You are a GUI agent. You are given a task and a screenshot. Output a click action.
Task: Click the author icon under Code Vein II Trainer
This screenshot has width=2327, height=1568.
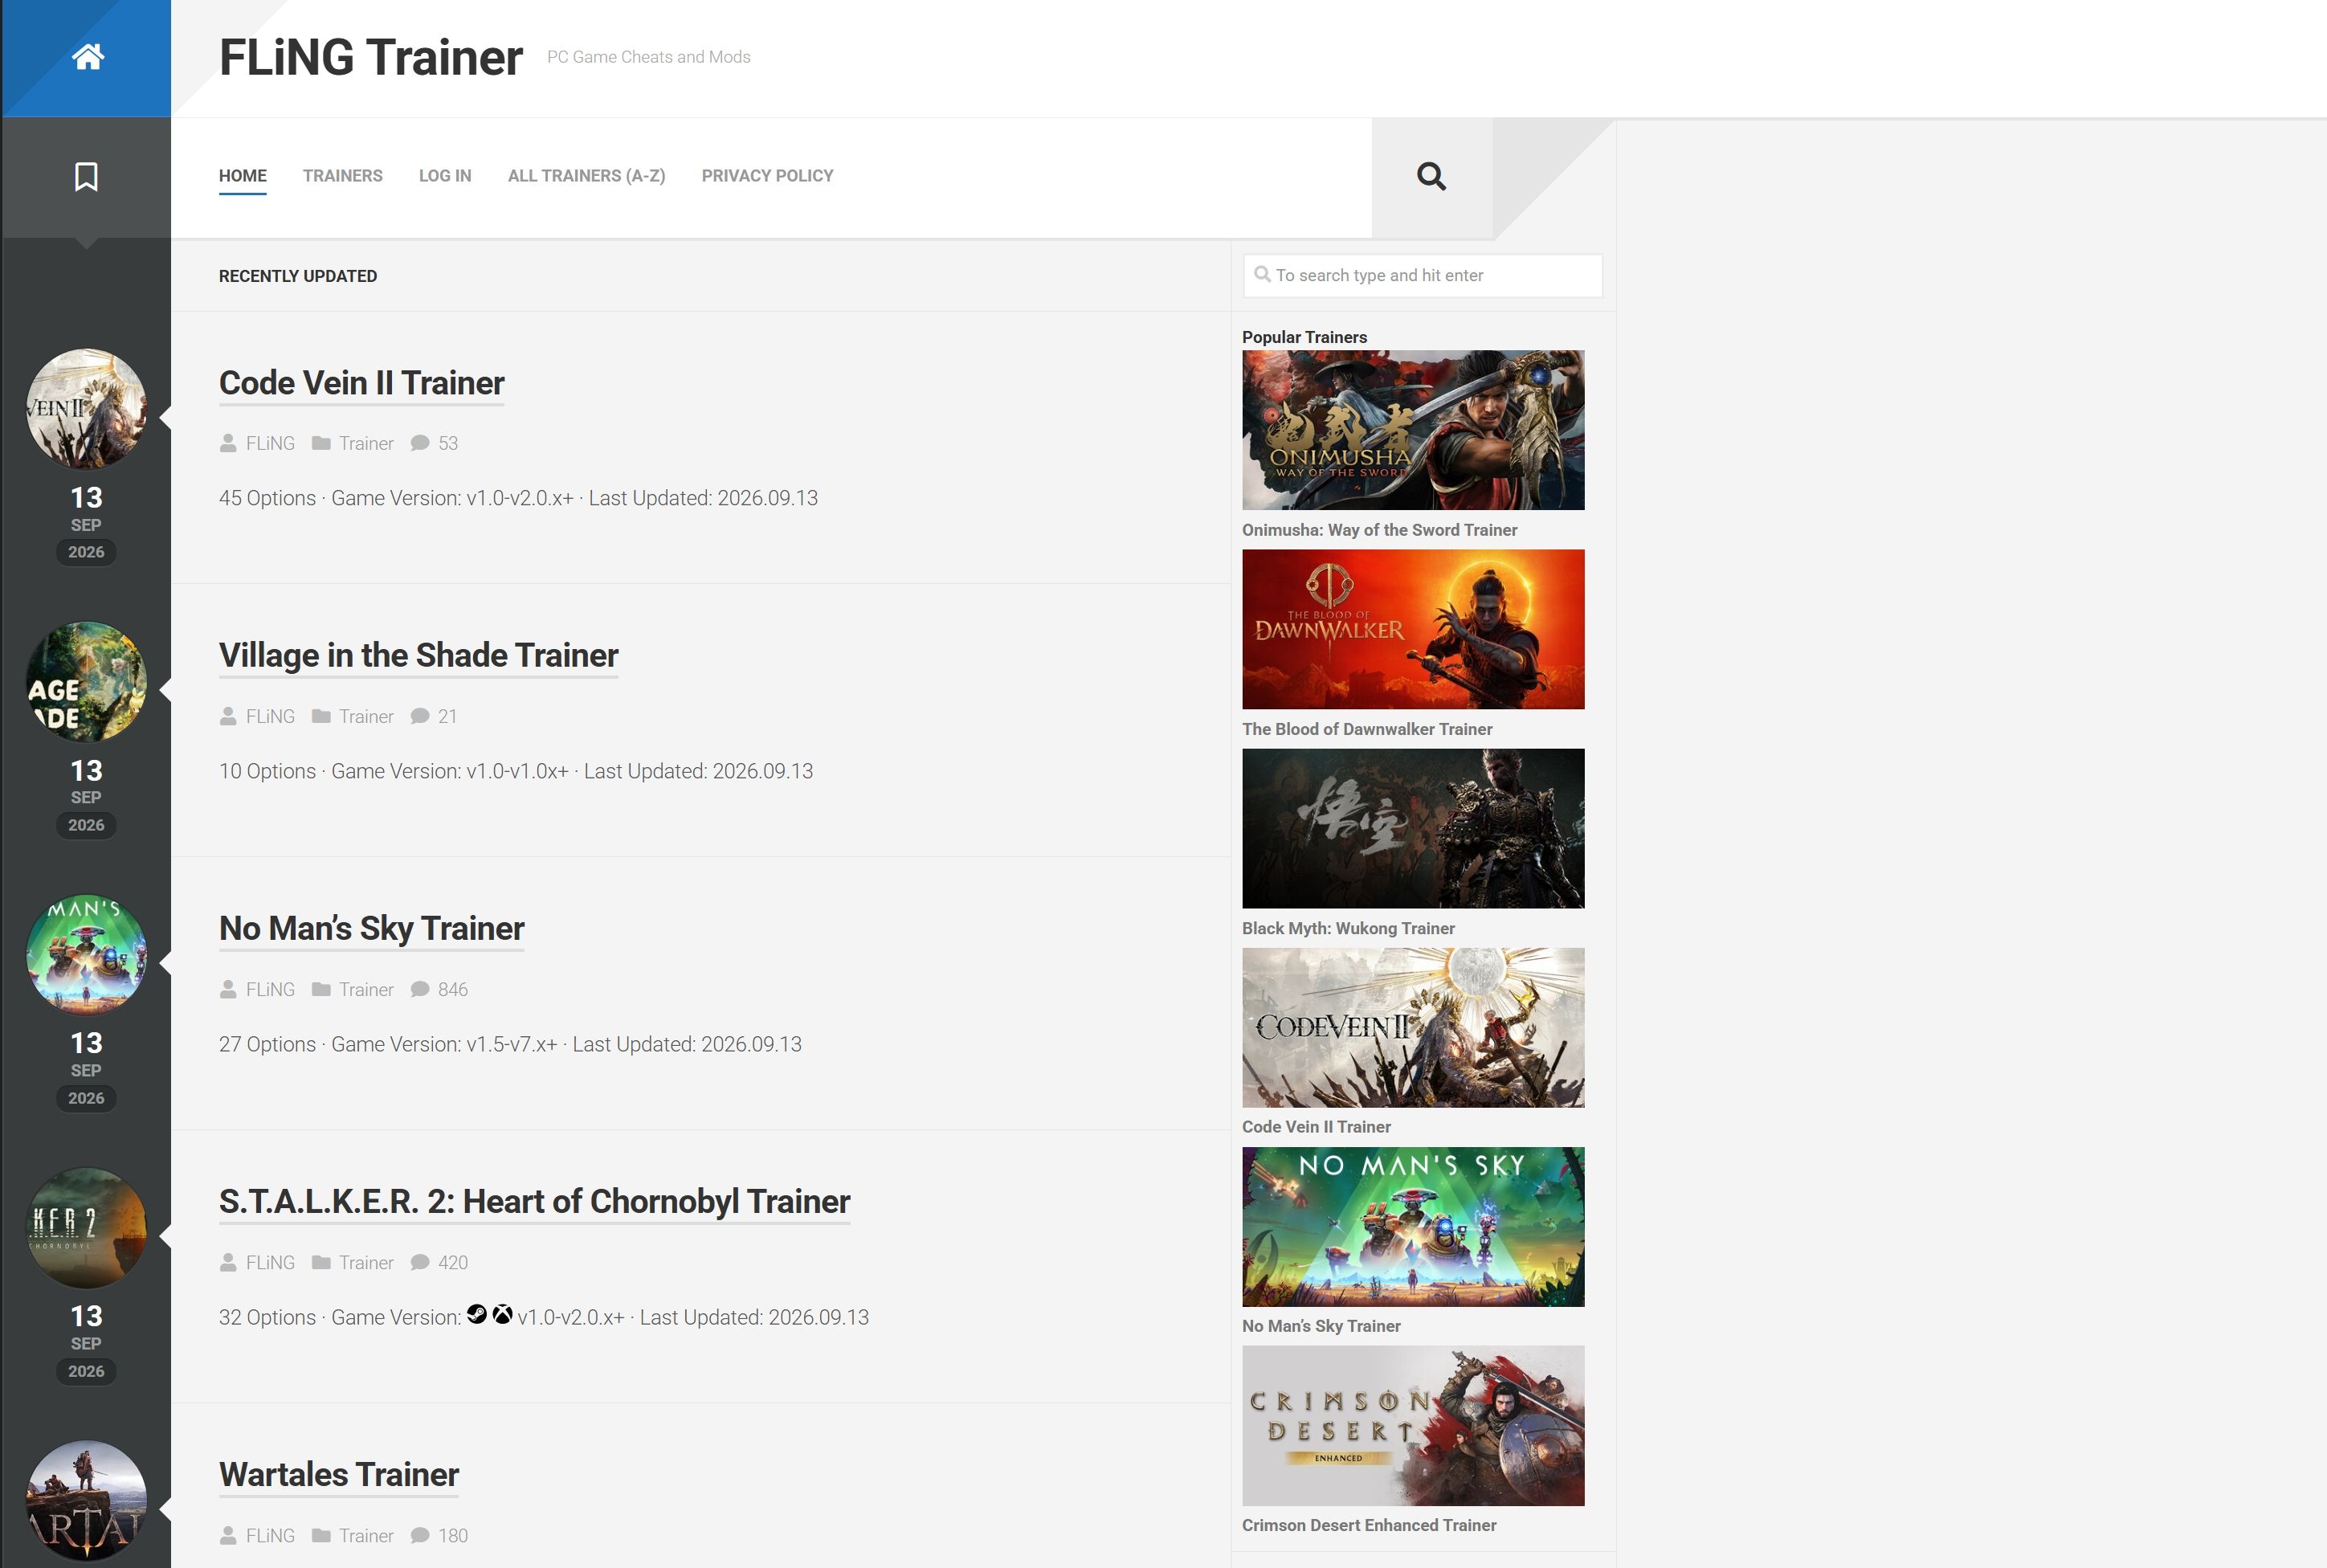(x=228, y=443)
